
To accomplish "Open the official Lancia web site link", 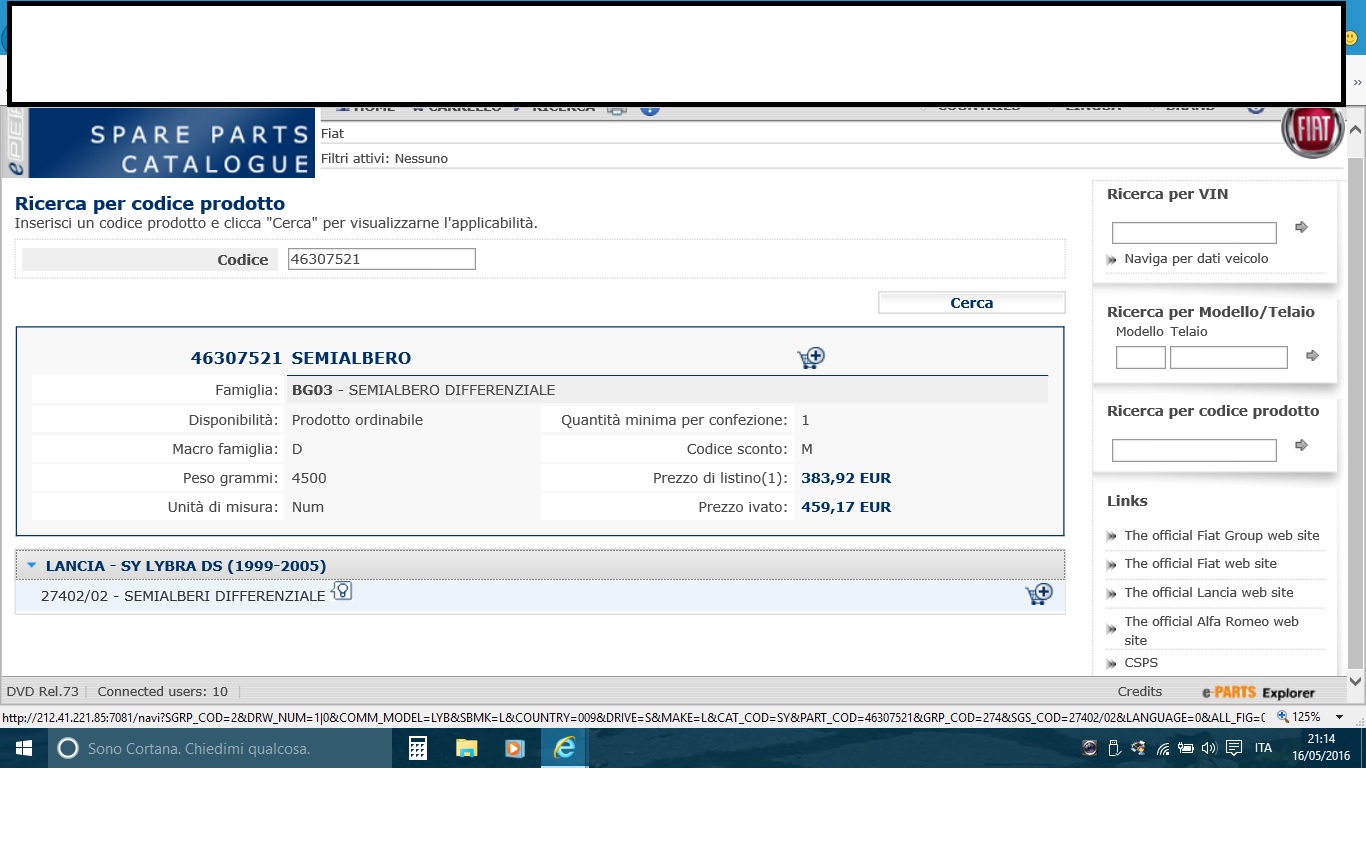I will tap(1208, 593).
